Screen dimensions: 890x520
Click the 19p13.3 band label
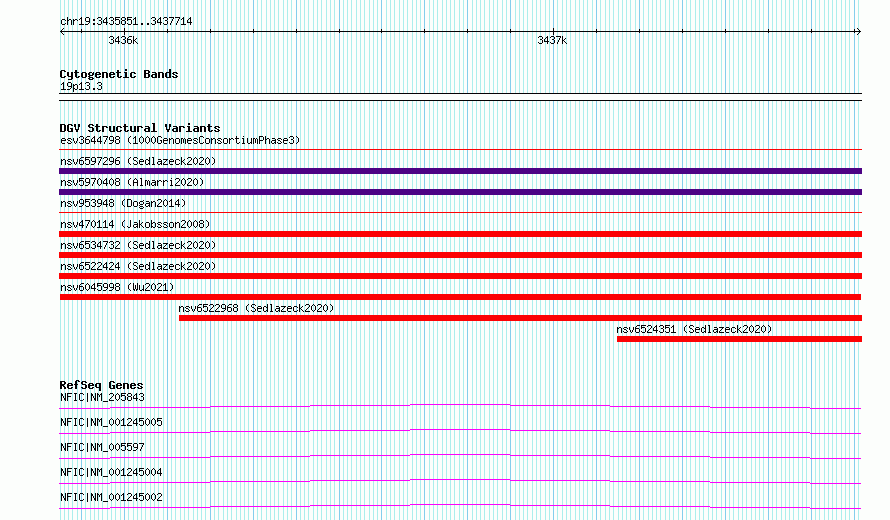tap(81, 86)
